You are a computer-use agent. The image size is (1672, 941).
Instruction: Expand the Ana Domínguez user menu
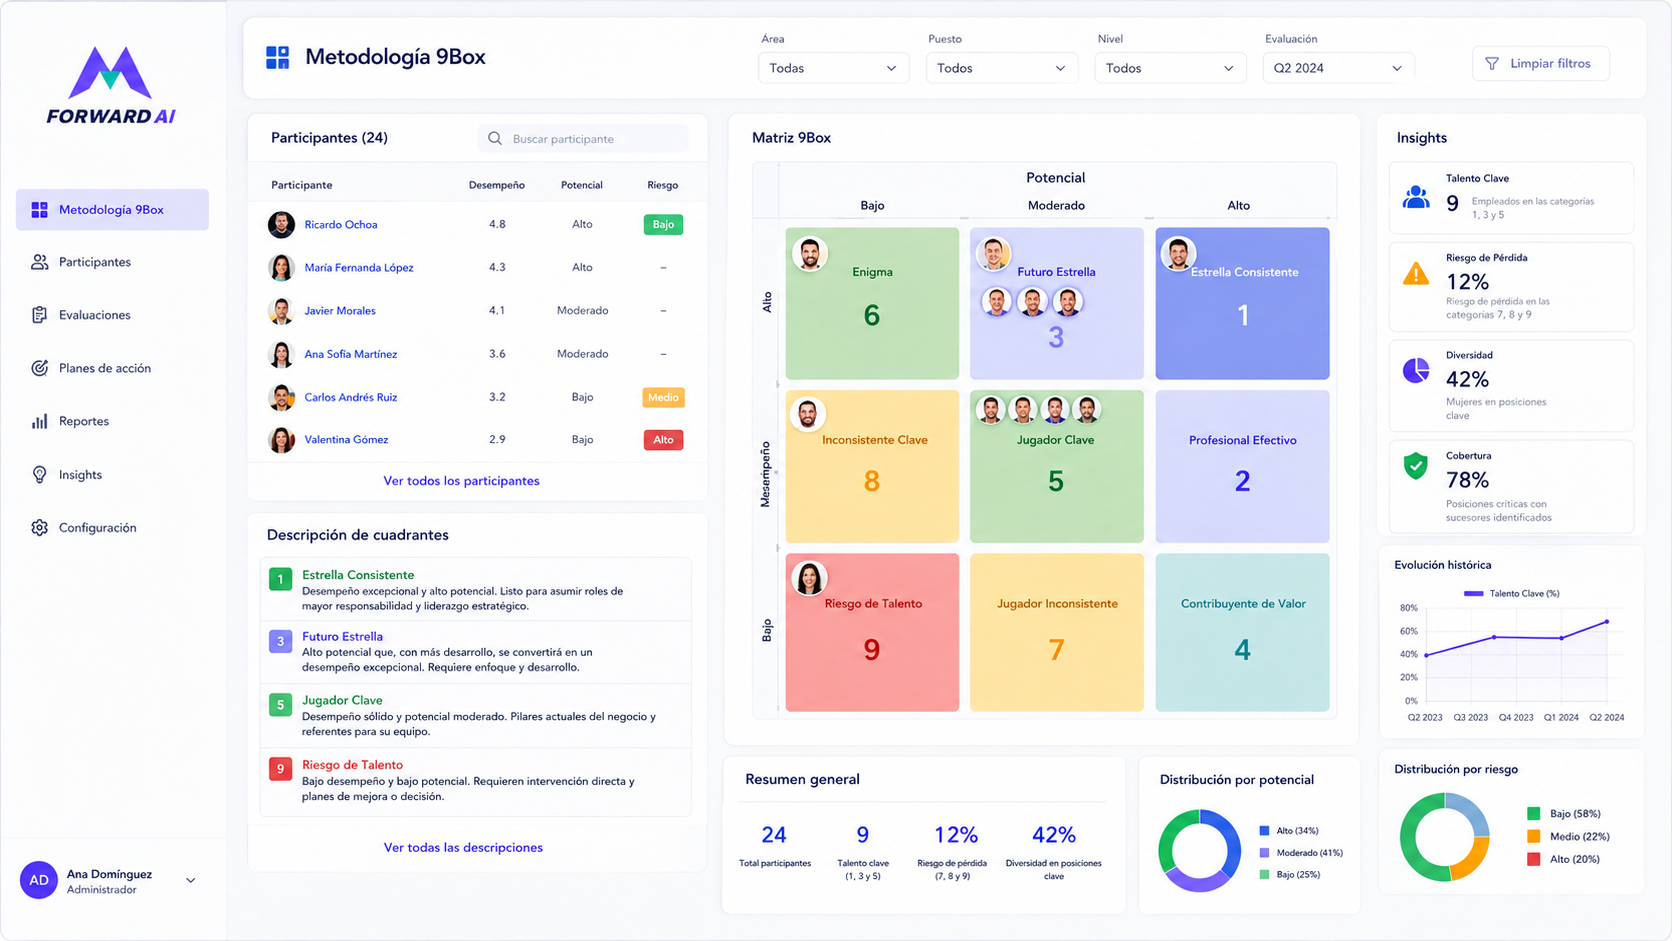190,881
